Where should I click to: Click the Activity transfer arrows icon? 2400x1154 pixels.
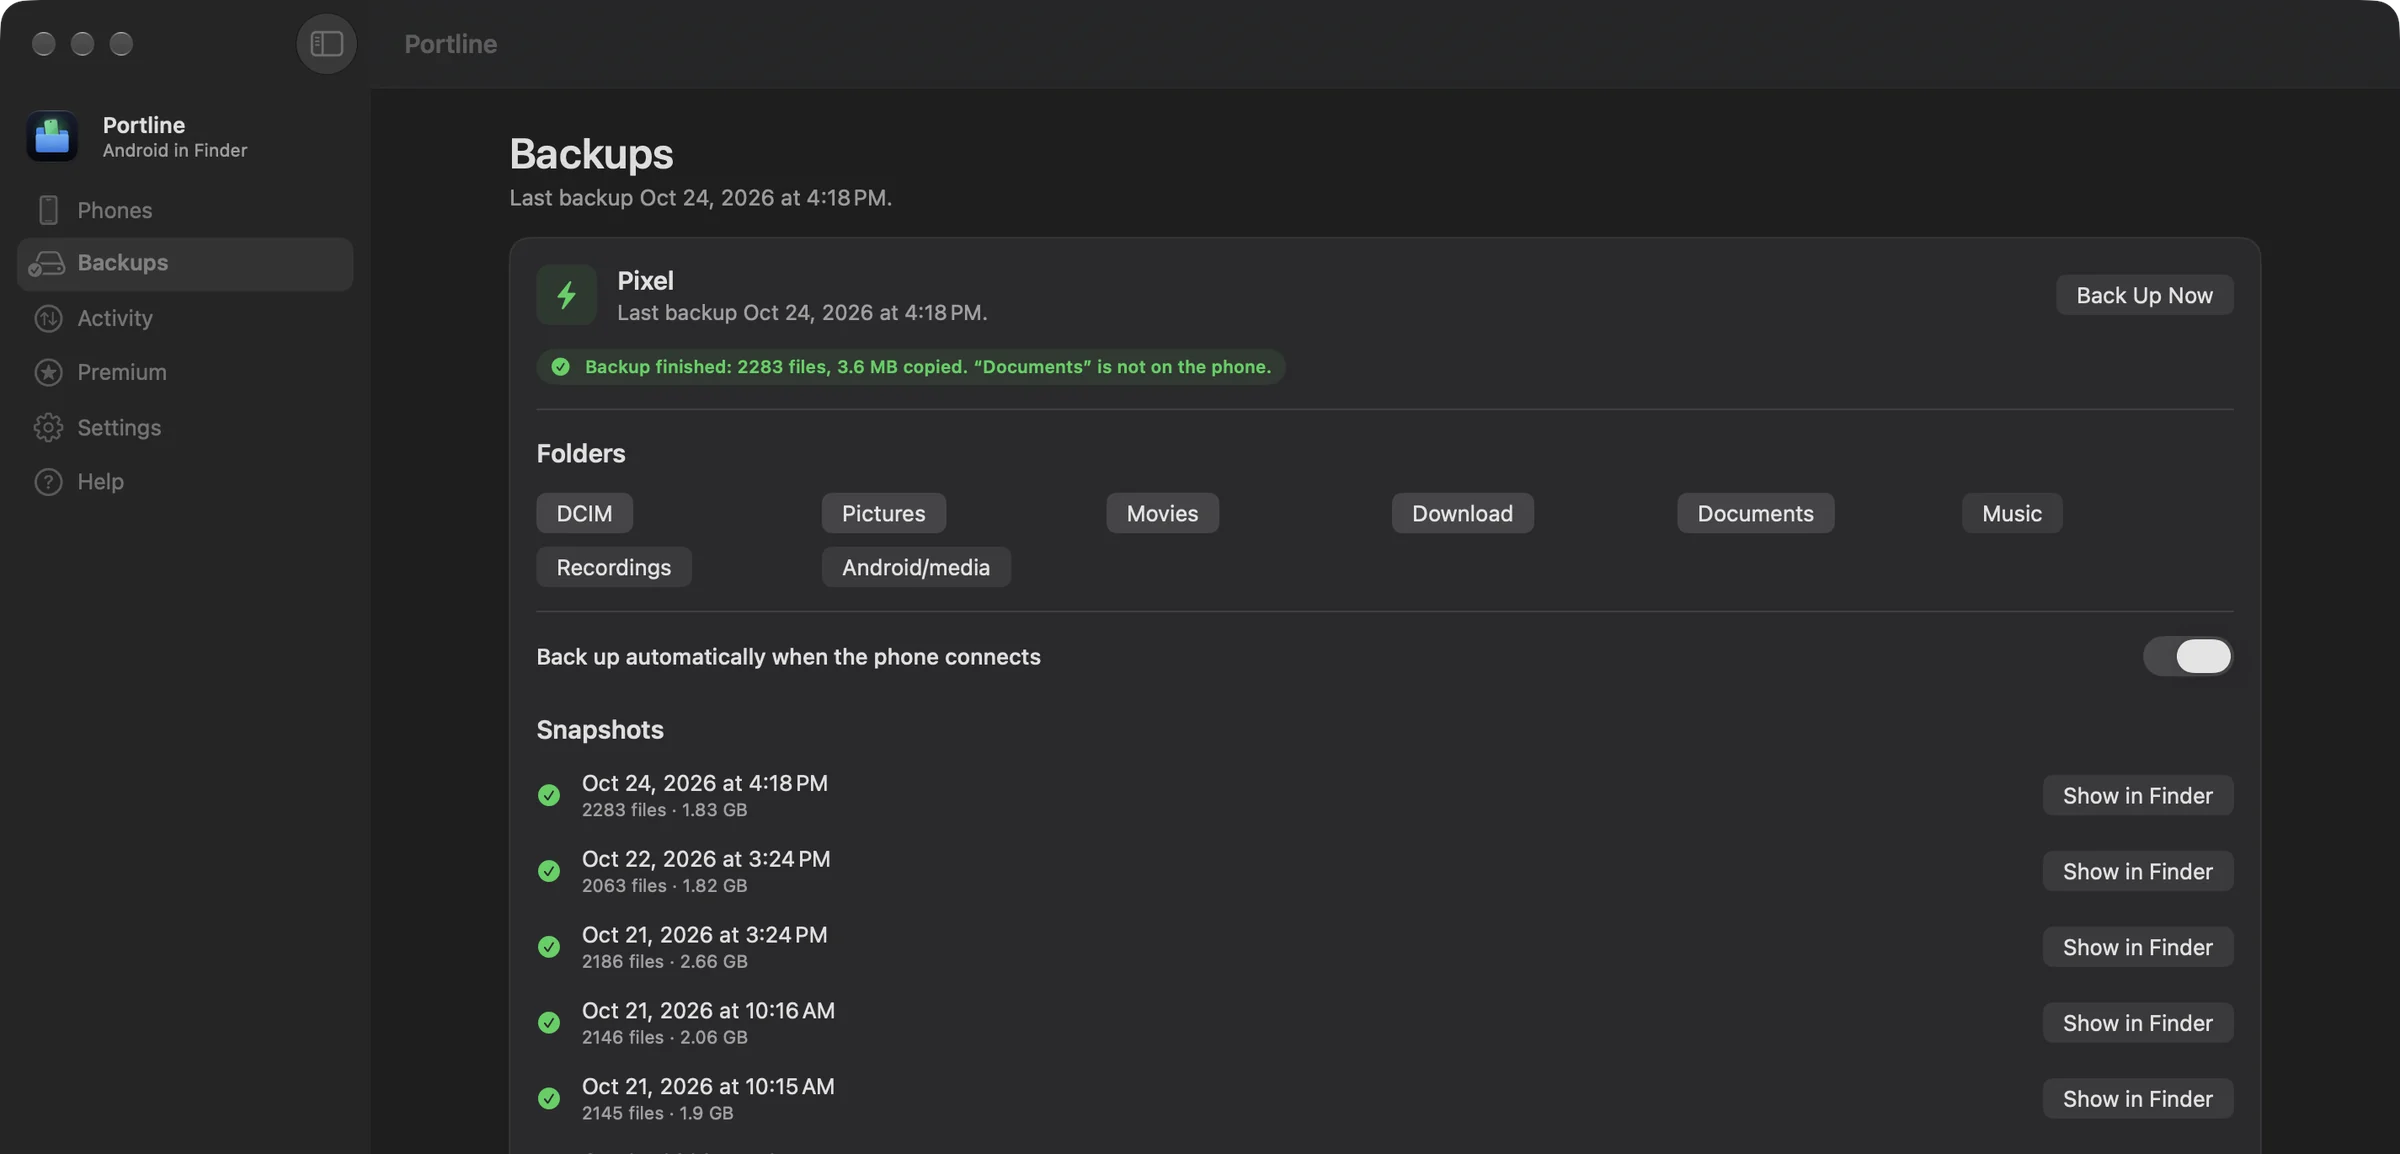[48, 318]
